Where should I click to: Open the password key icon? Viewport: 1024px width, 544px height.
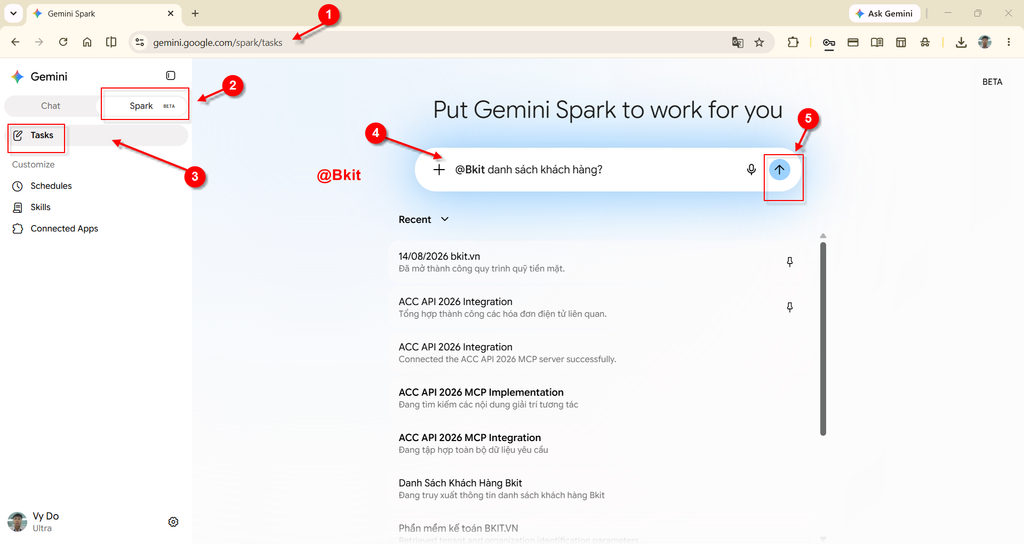pos(829,42)
